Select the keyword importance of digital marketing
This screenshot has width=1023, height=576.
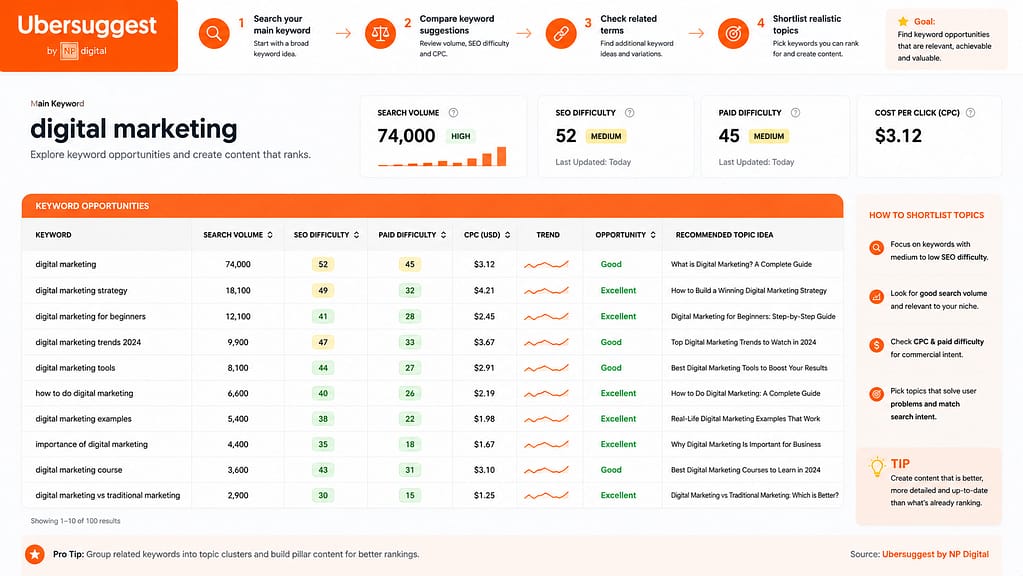click(x=91, y=444)
